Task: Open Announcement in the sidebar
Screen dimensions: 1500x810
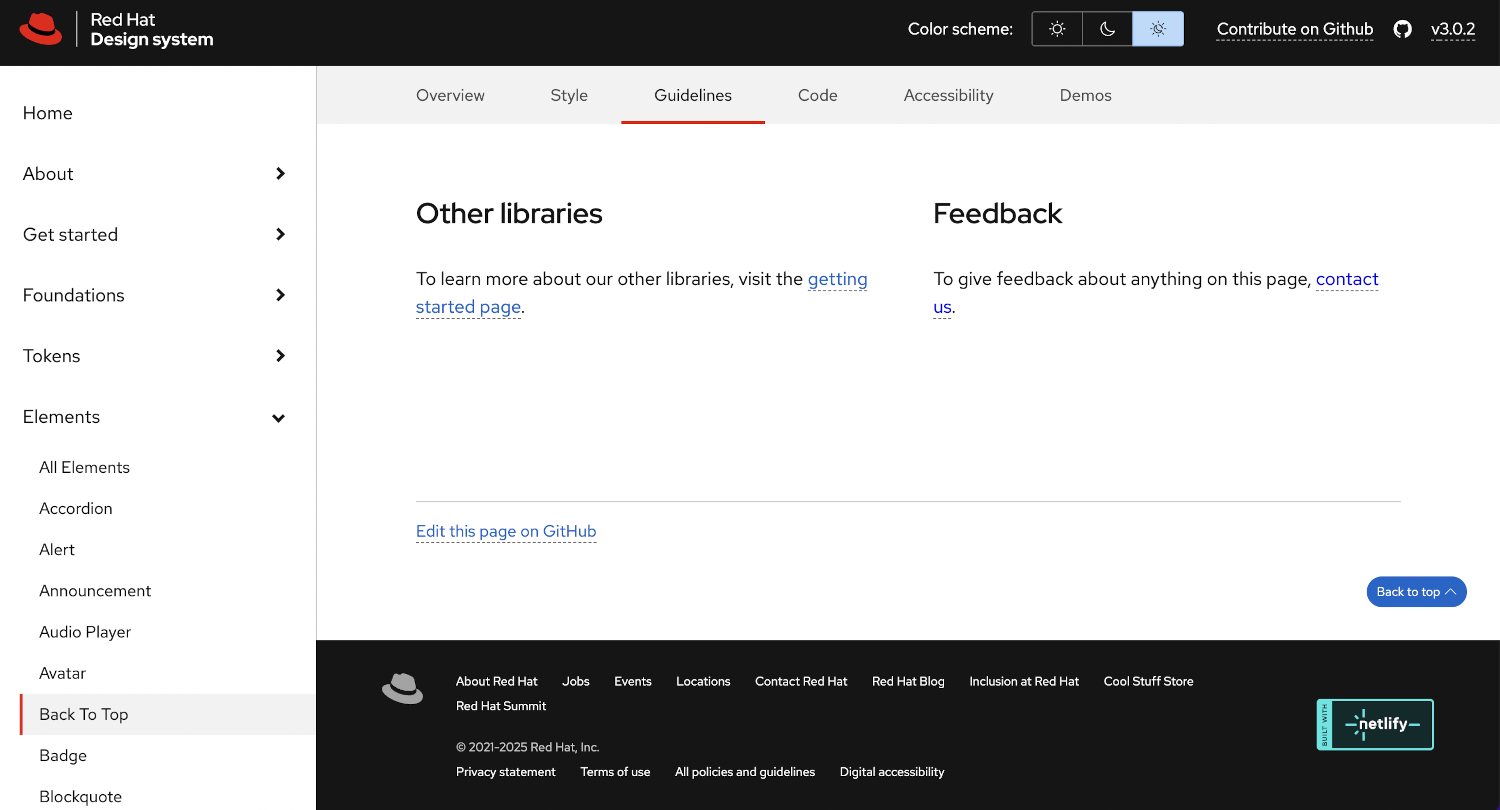Action: click(x=95, y=590)
